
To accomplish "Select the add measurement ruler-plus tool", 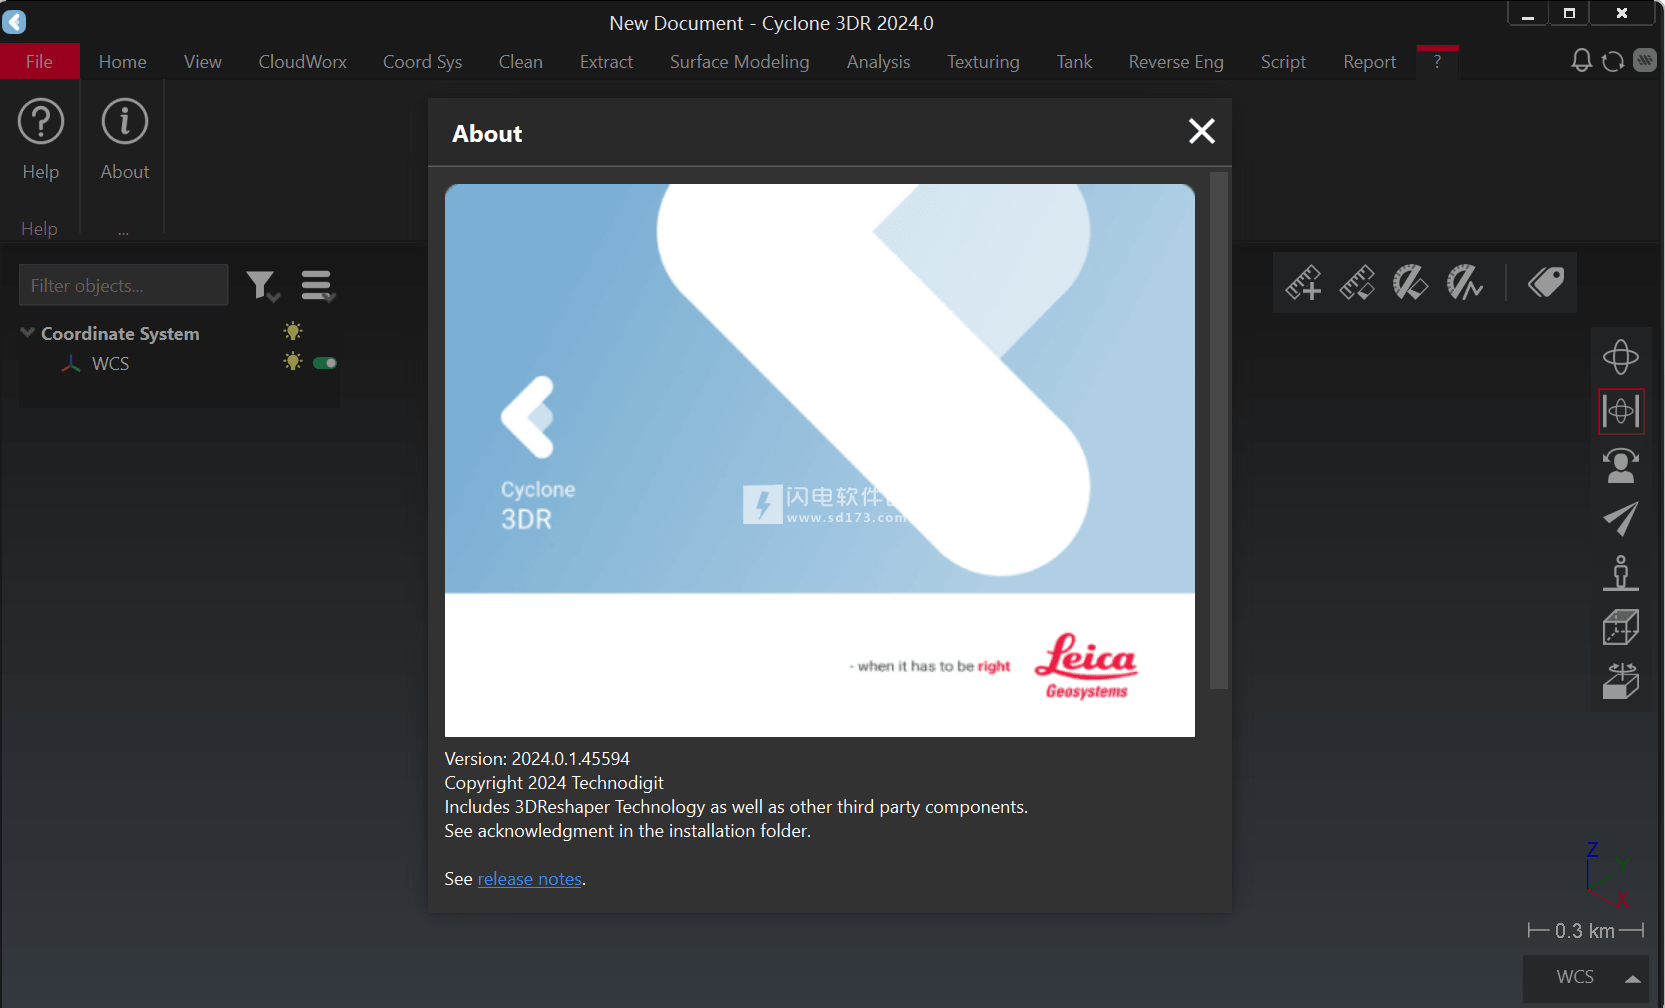I will (x=1303, y=283).
